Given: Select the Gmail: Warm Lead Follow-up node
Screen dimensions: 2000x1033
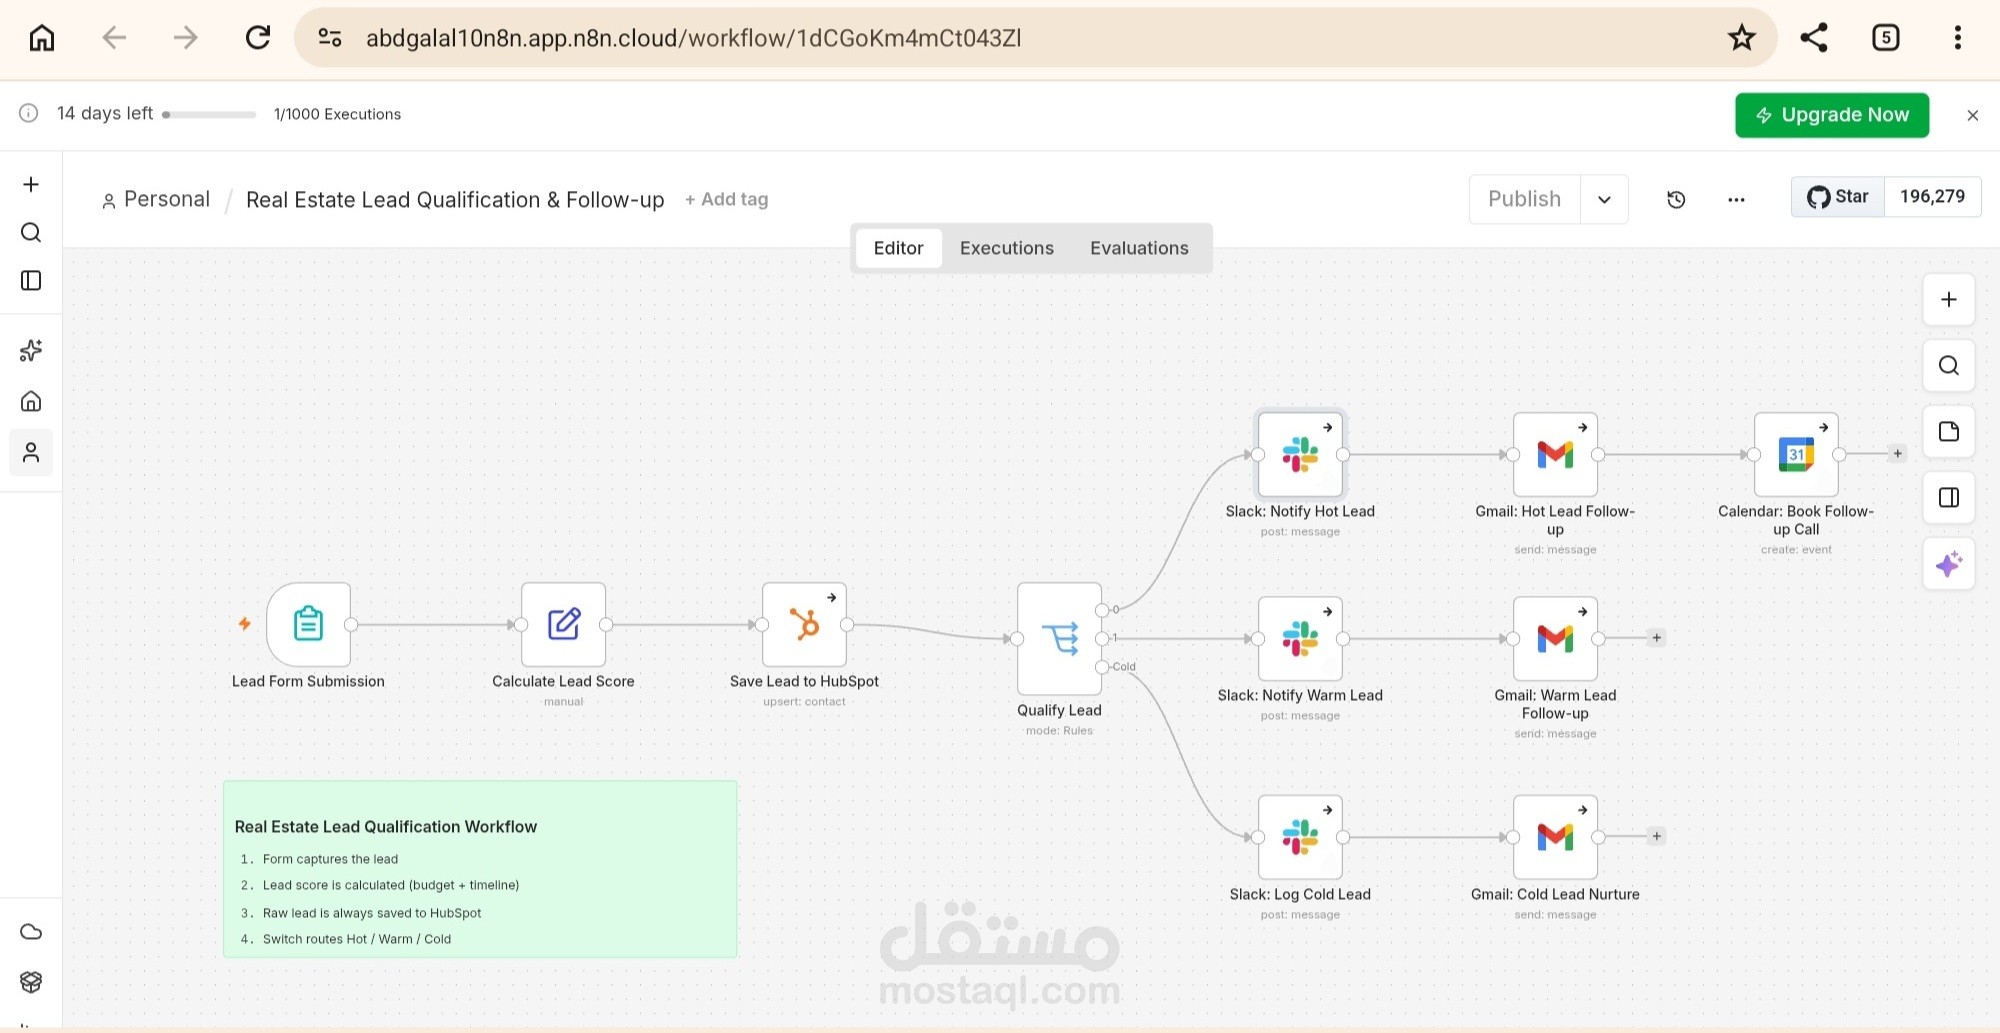Looking at the screenshot, I should (x=1555, y=638).
